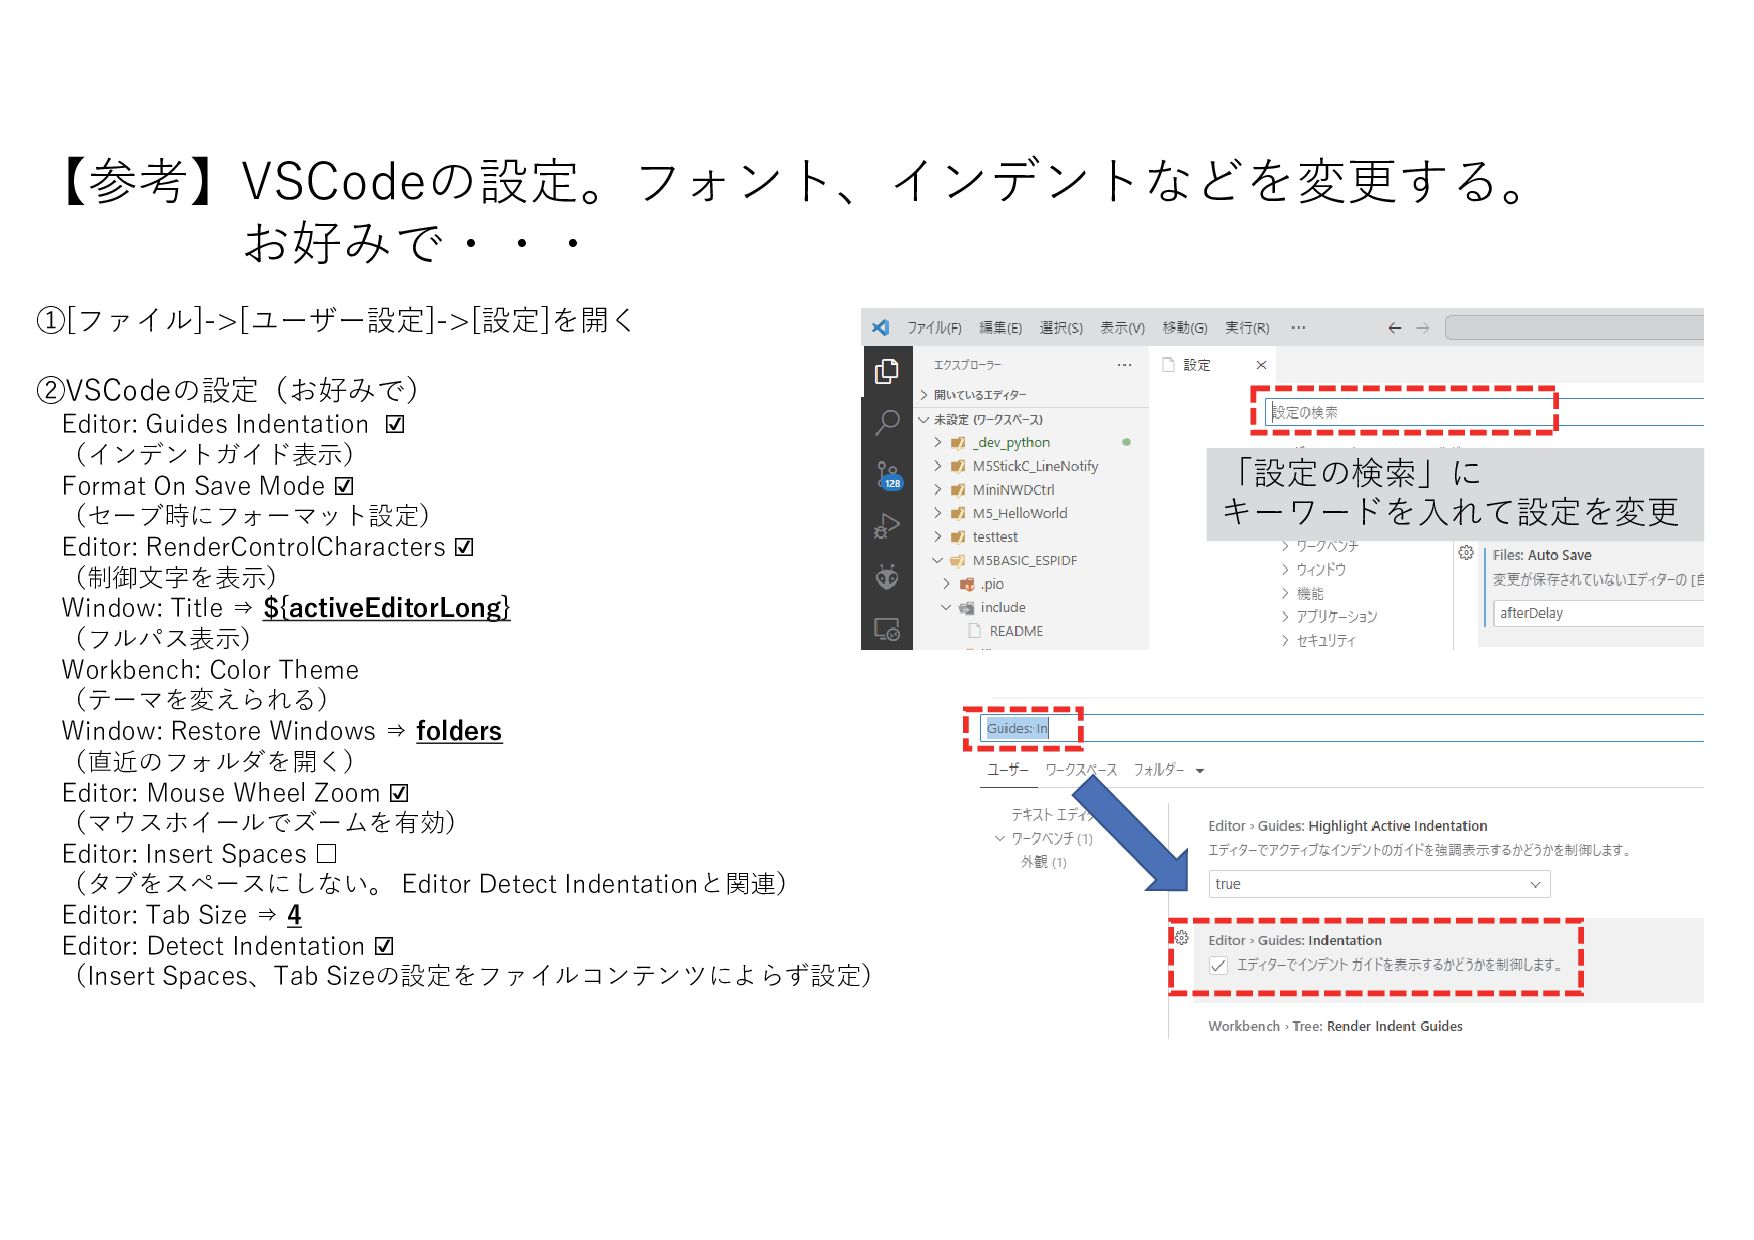Select the testtest folder

pos(995,537)
